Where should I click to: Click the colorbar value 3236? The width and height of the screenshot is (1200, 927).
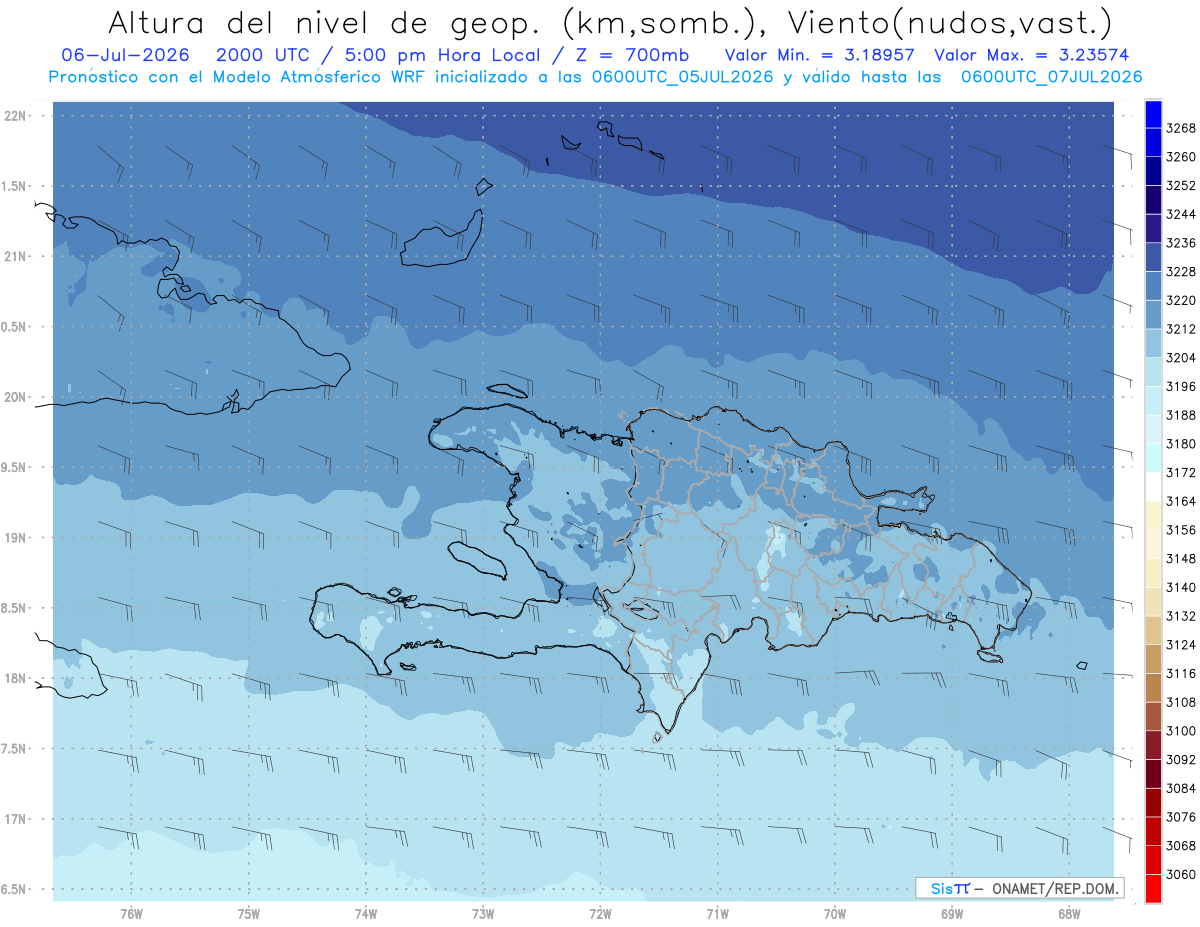pyautogui.click(x=1181, y=243)
